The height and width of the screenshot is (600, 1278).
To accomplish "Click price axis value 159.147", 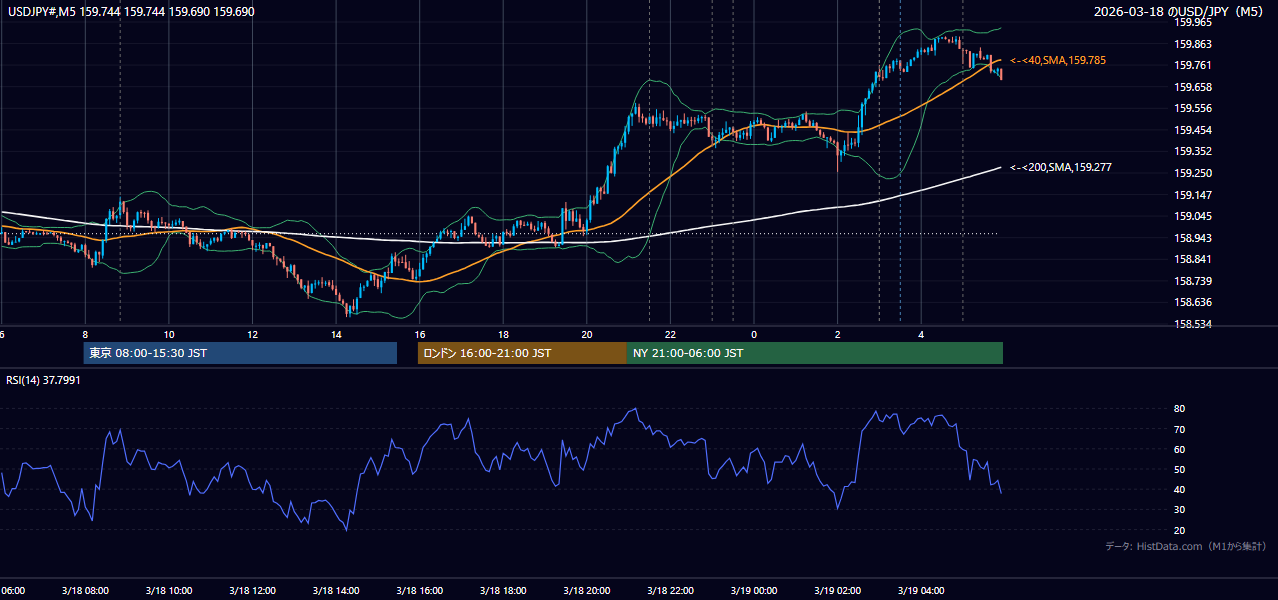I will click(x=1193, y=195).
